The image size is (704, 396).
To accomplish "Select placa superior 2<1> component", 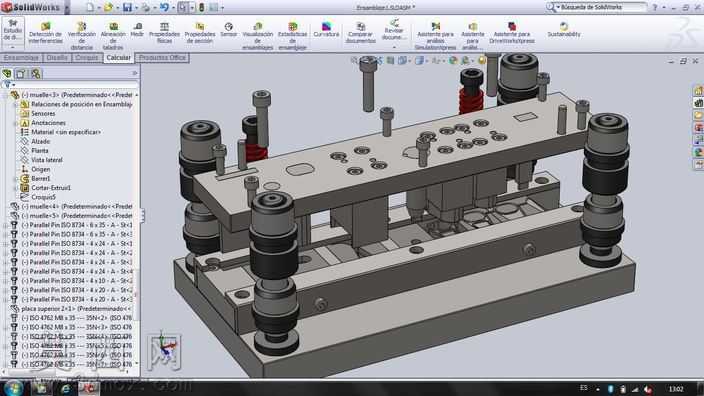I will pos(76,309).
